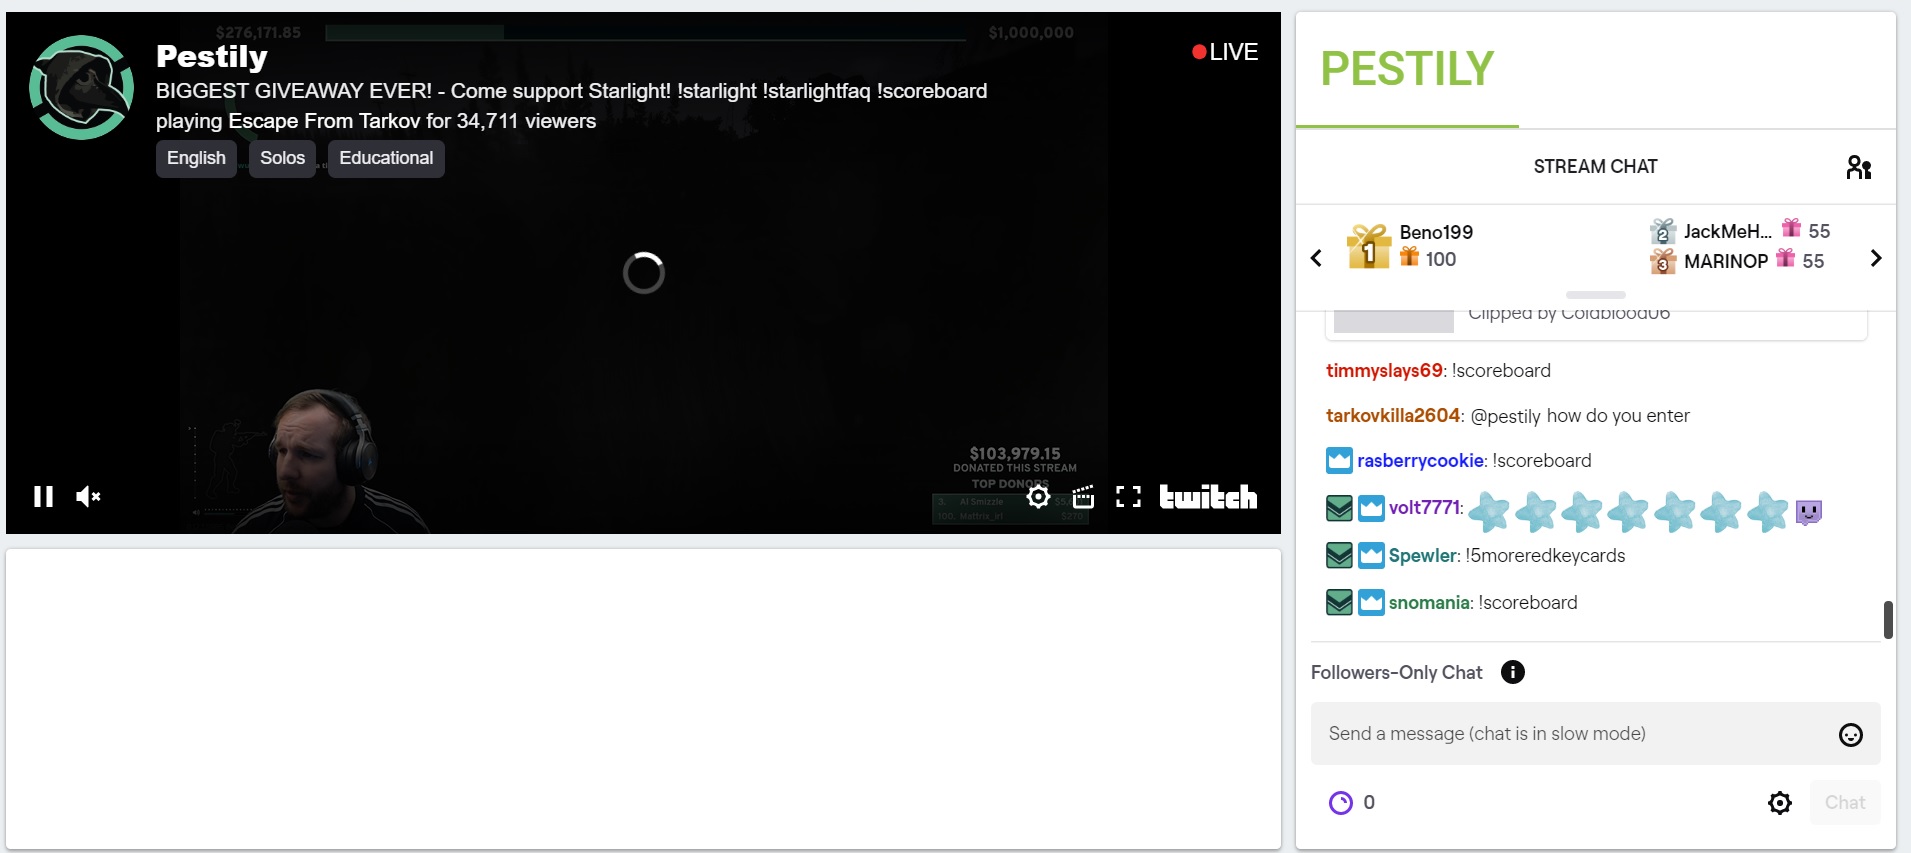Screen dimensions: 1911x853
Task: Open chat settings gear icon
Action: 1779,803
